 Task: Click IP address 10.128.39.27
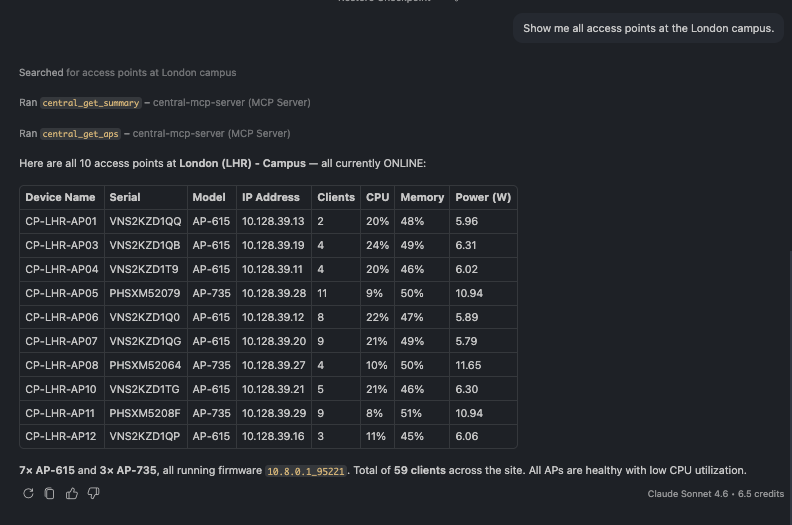273,365
